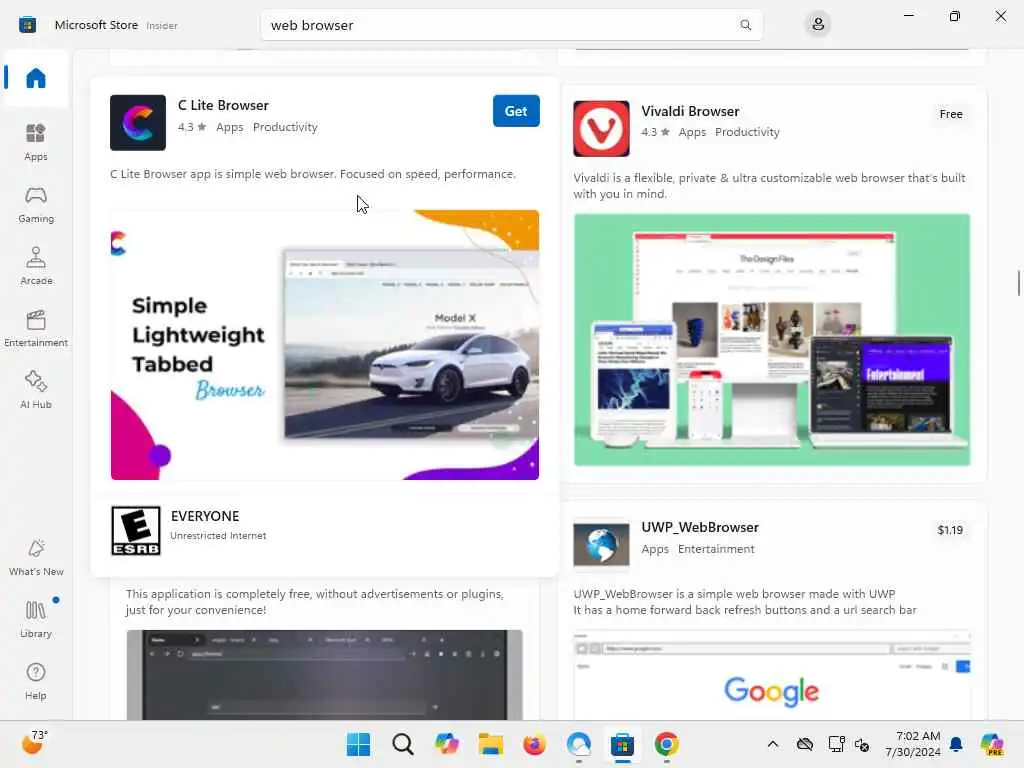Click the $1.19 price on UWP_WebBrowser
1024x768 pixels.
pos(950,530)
